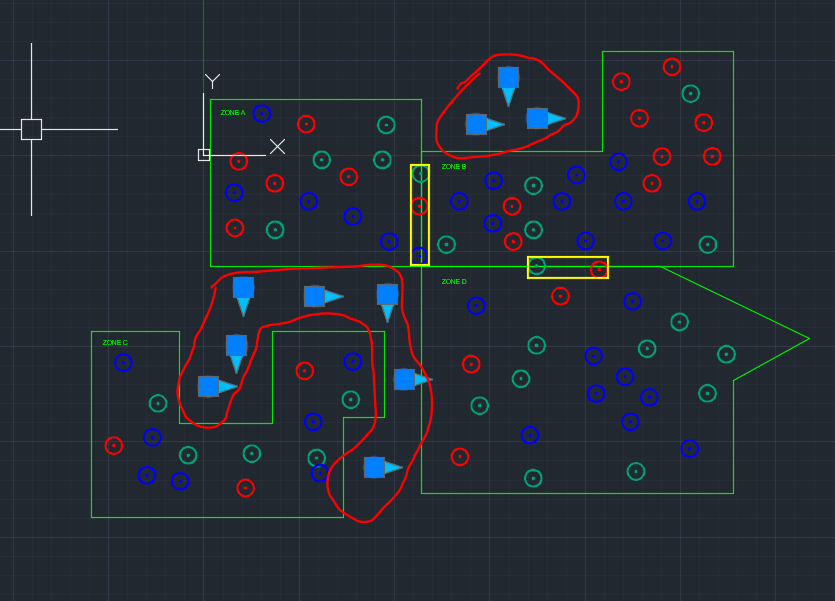The height and width of the screenshot is (601, 835).
Task: Select the ZONE C text label
Action: point(115,343)
